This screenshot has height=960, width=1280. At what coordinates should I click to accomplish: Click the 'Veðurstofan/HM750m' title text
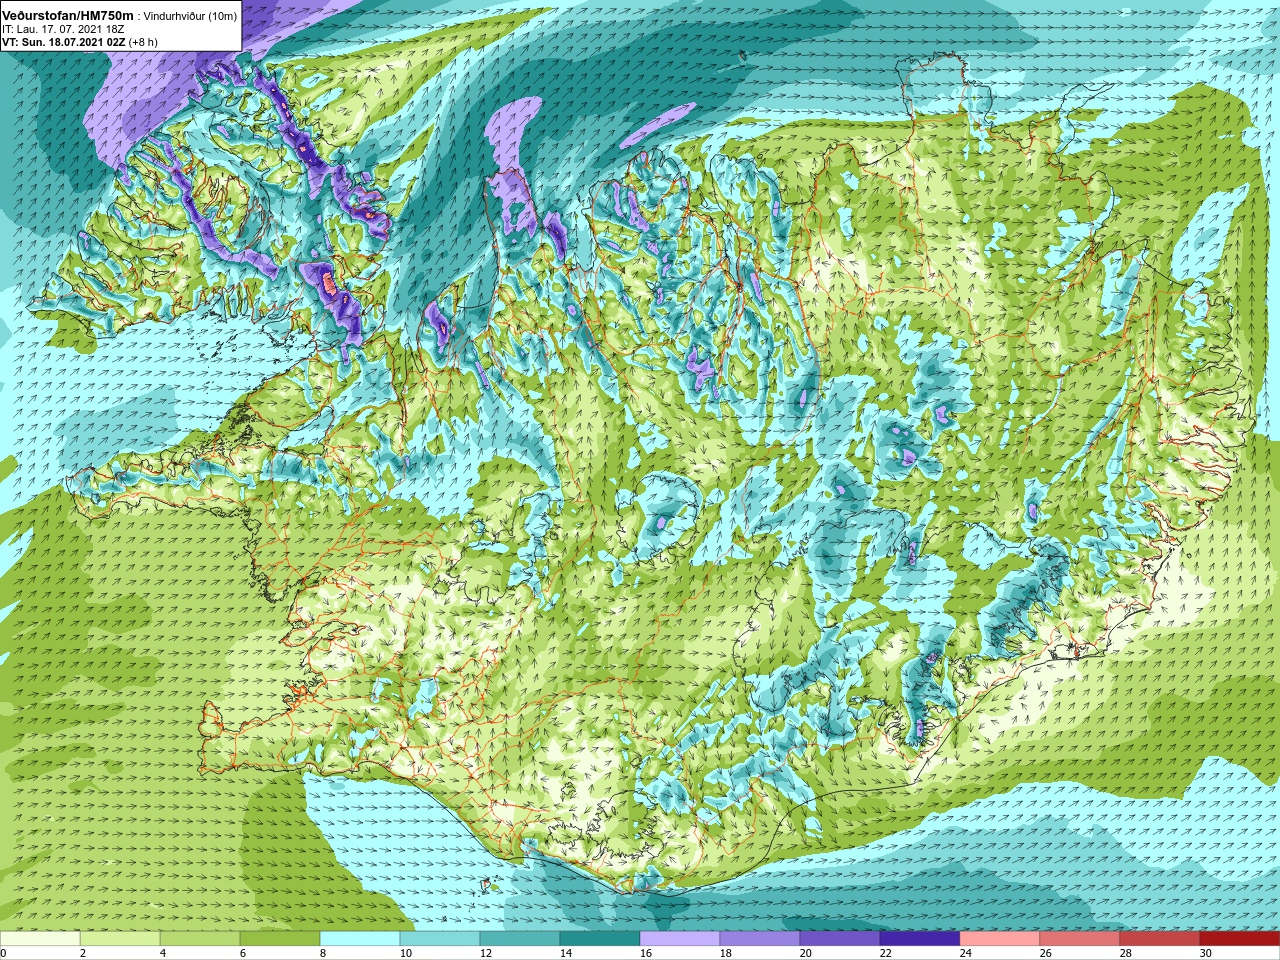click(67, 15)
